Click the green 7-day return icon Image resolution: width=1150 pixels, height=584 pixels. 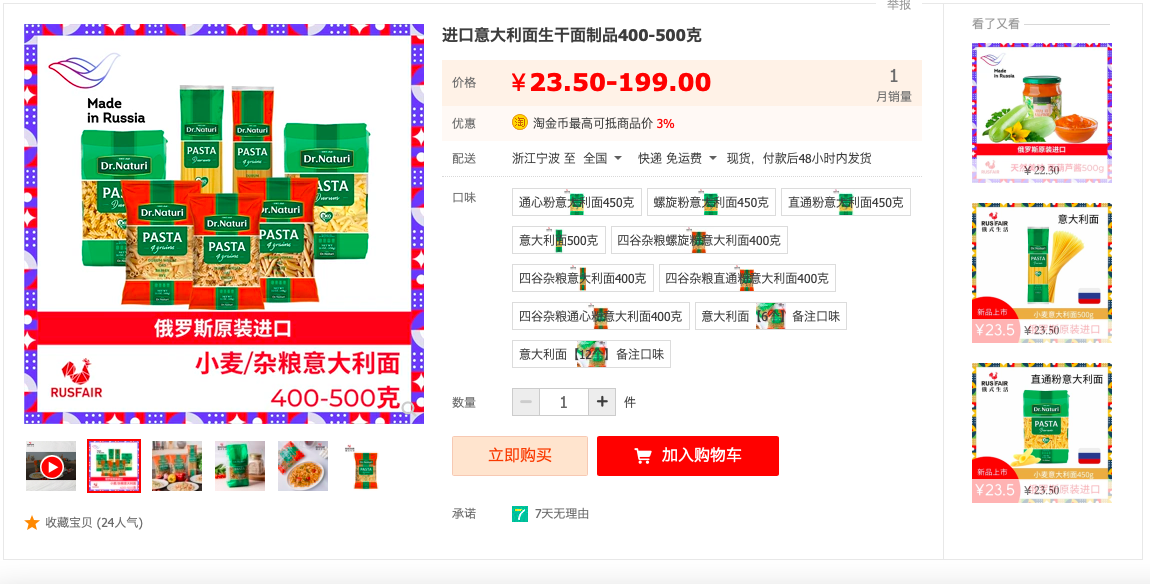click(519, 514)
